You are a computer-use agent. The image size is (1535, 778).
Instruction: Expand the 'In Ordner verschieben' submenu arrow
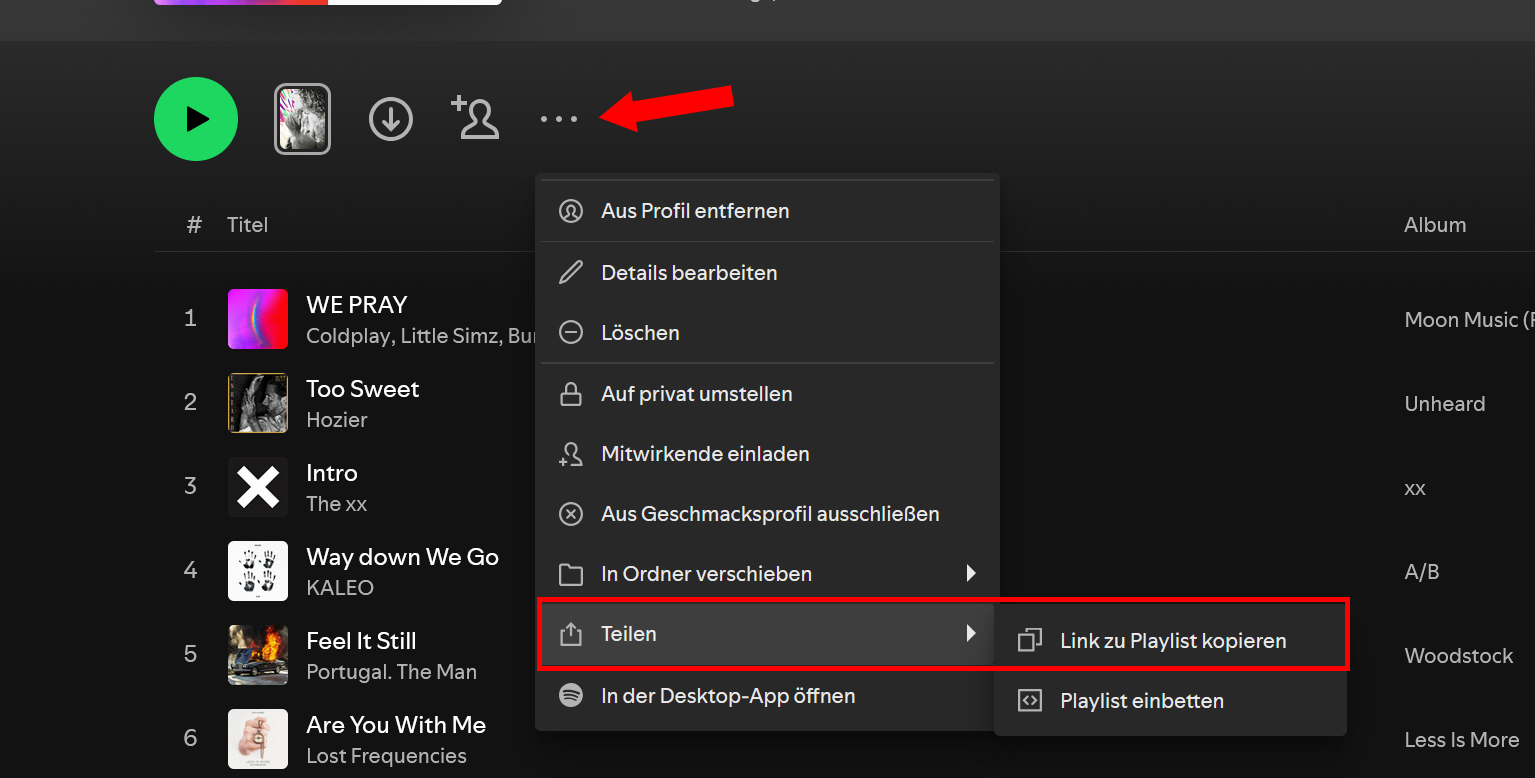(970, 574)
